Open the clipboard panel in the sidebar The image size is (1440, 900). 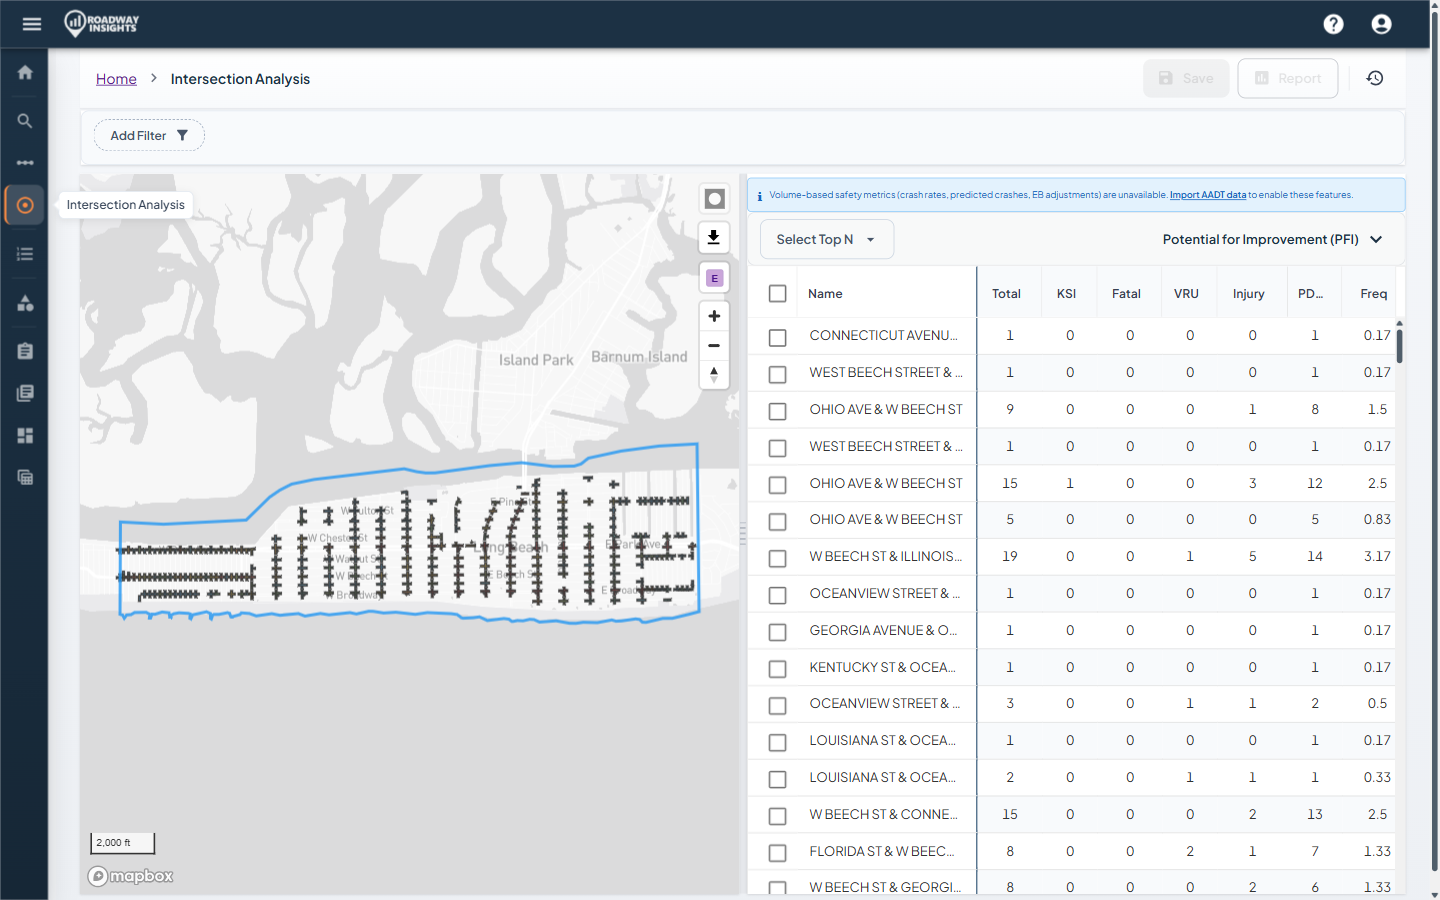tap(25, 350)
